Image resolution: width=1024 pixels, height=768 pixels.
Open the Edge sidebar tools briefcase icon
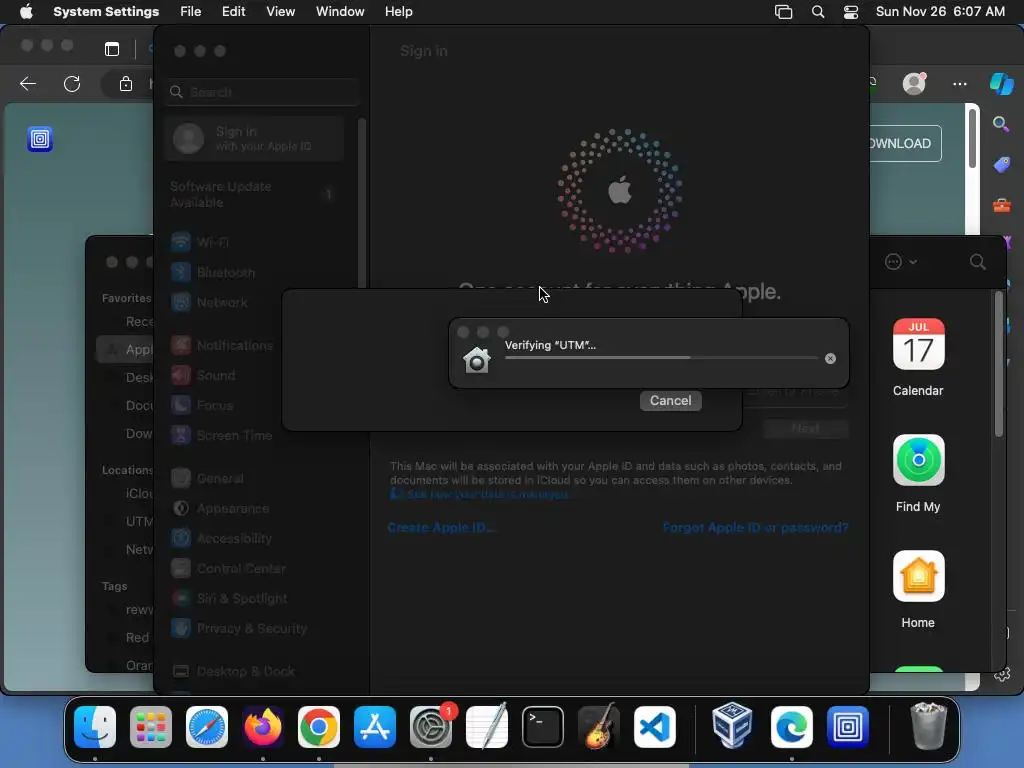click(x=1002, y=206)
